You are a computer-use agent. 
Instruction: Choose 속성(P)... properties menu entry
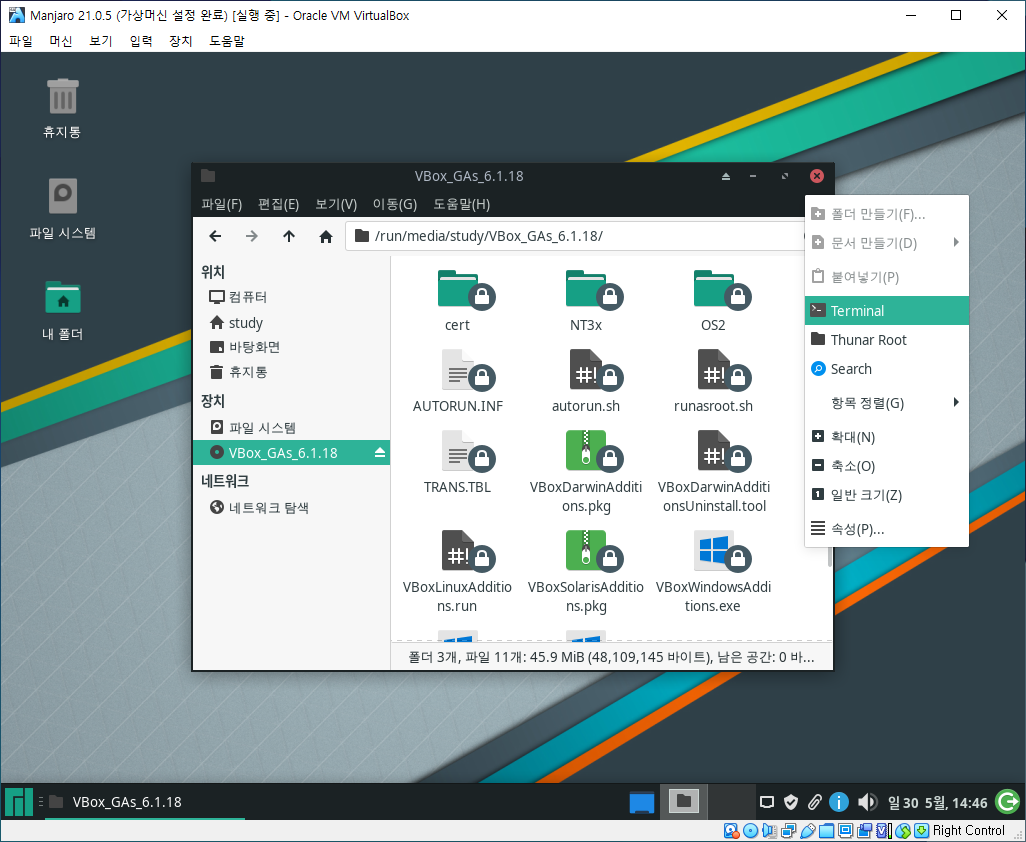(887, 529)
